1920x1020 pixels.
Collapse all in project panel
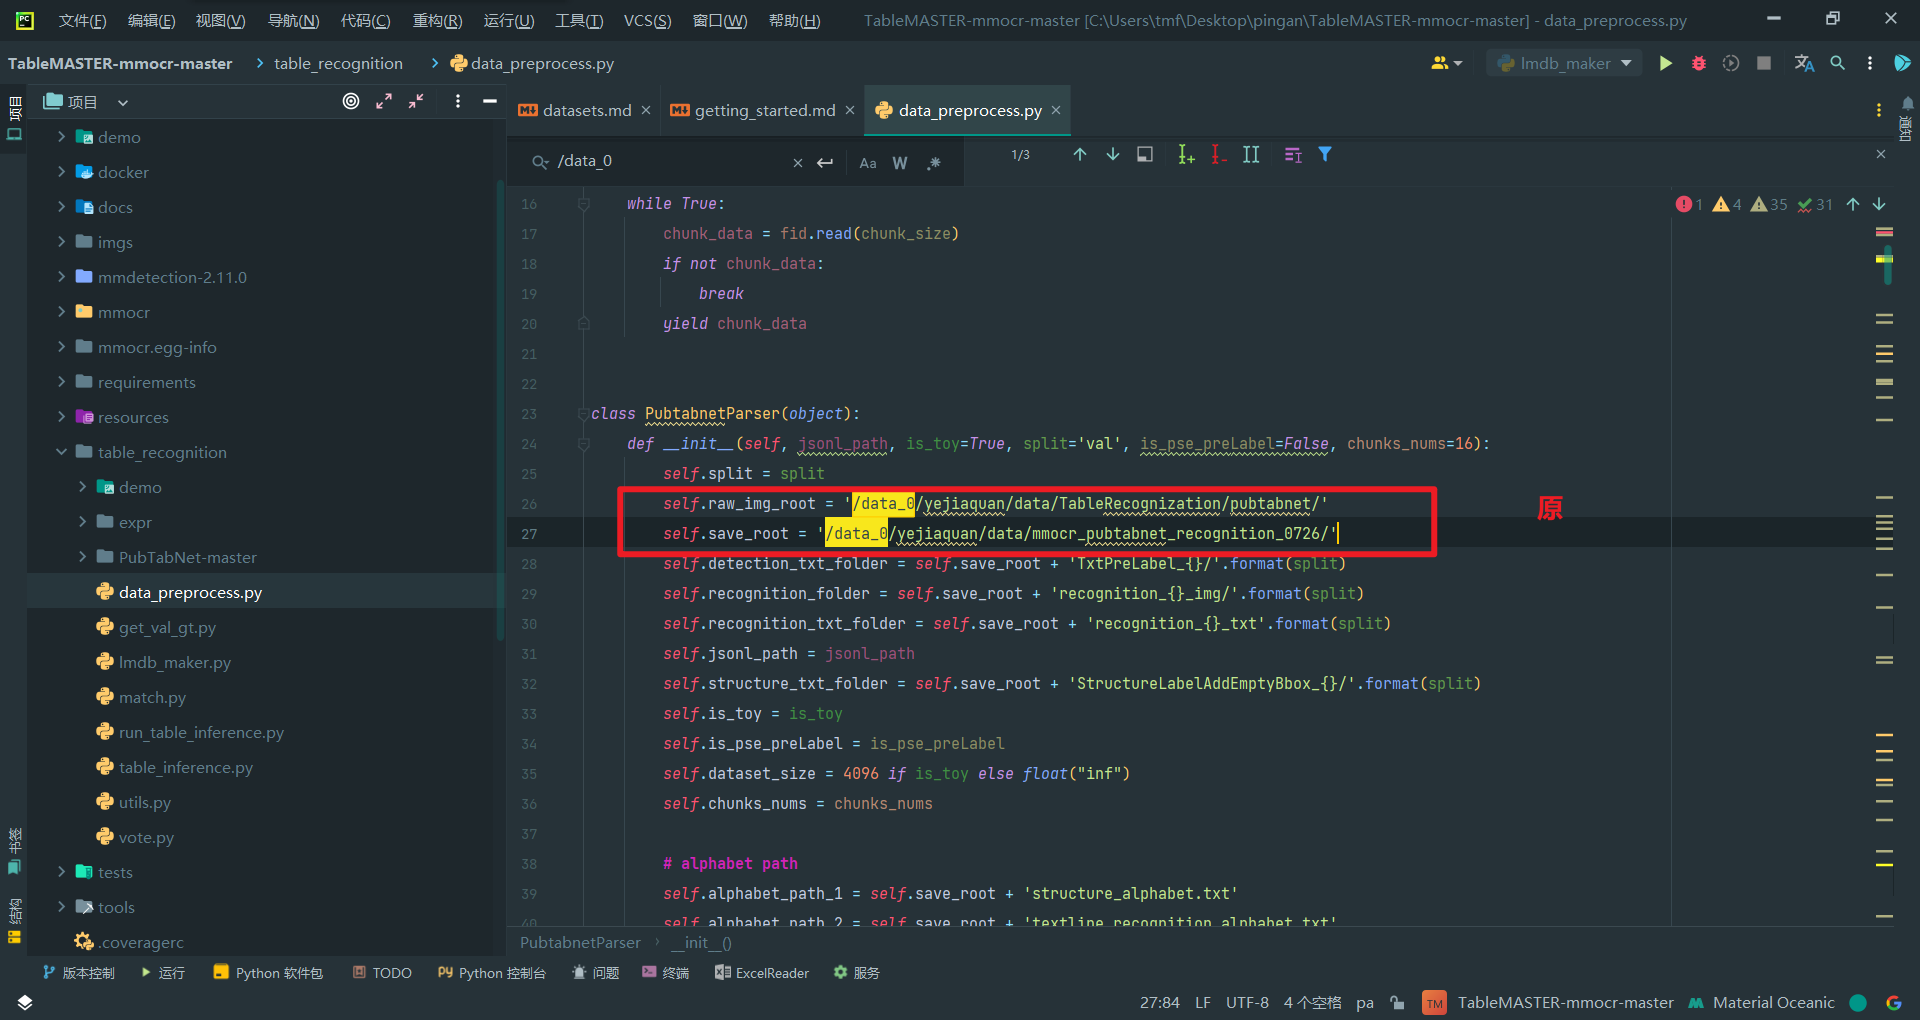point(416,101)
